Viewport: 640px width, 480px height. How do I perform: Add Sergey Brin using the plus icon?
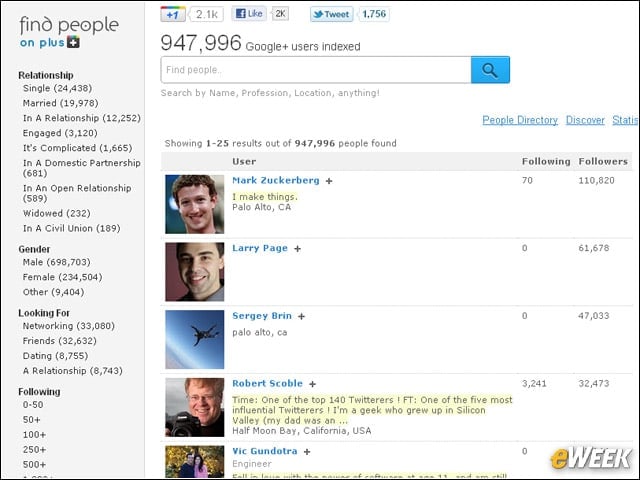[x=301, y=316]
